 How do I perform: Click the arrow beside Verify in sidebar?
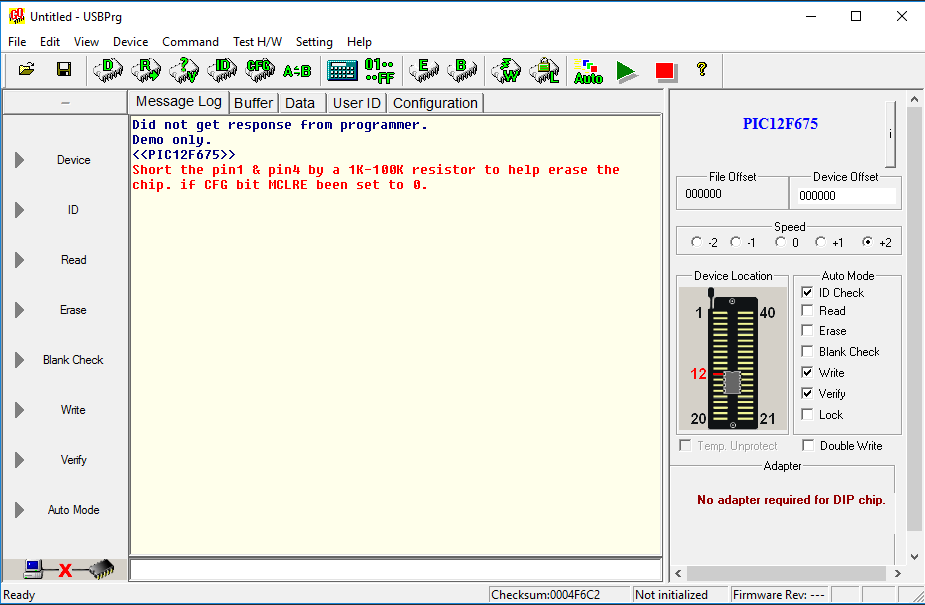(19, 460)
